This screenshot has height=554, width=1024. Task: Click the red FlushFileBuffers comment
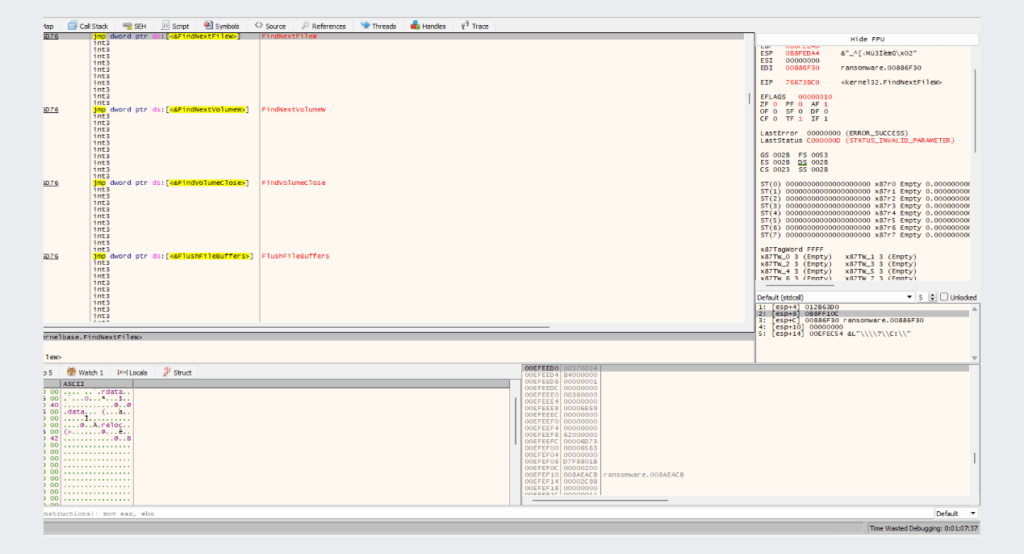[295, 256]
